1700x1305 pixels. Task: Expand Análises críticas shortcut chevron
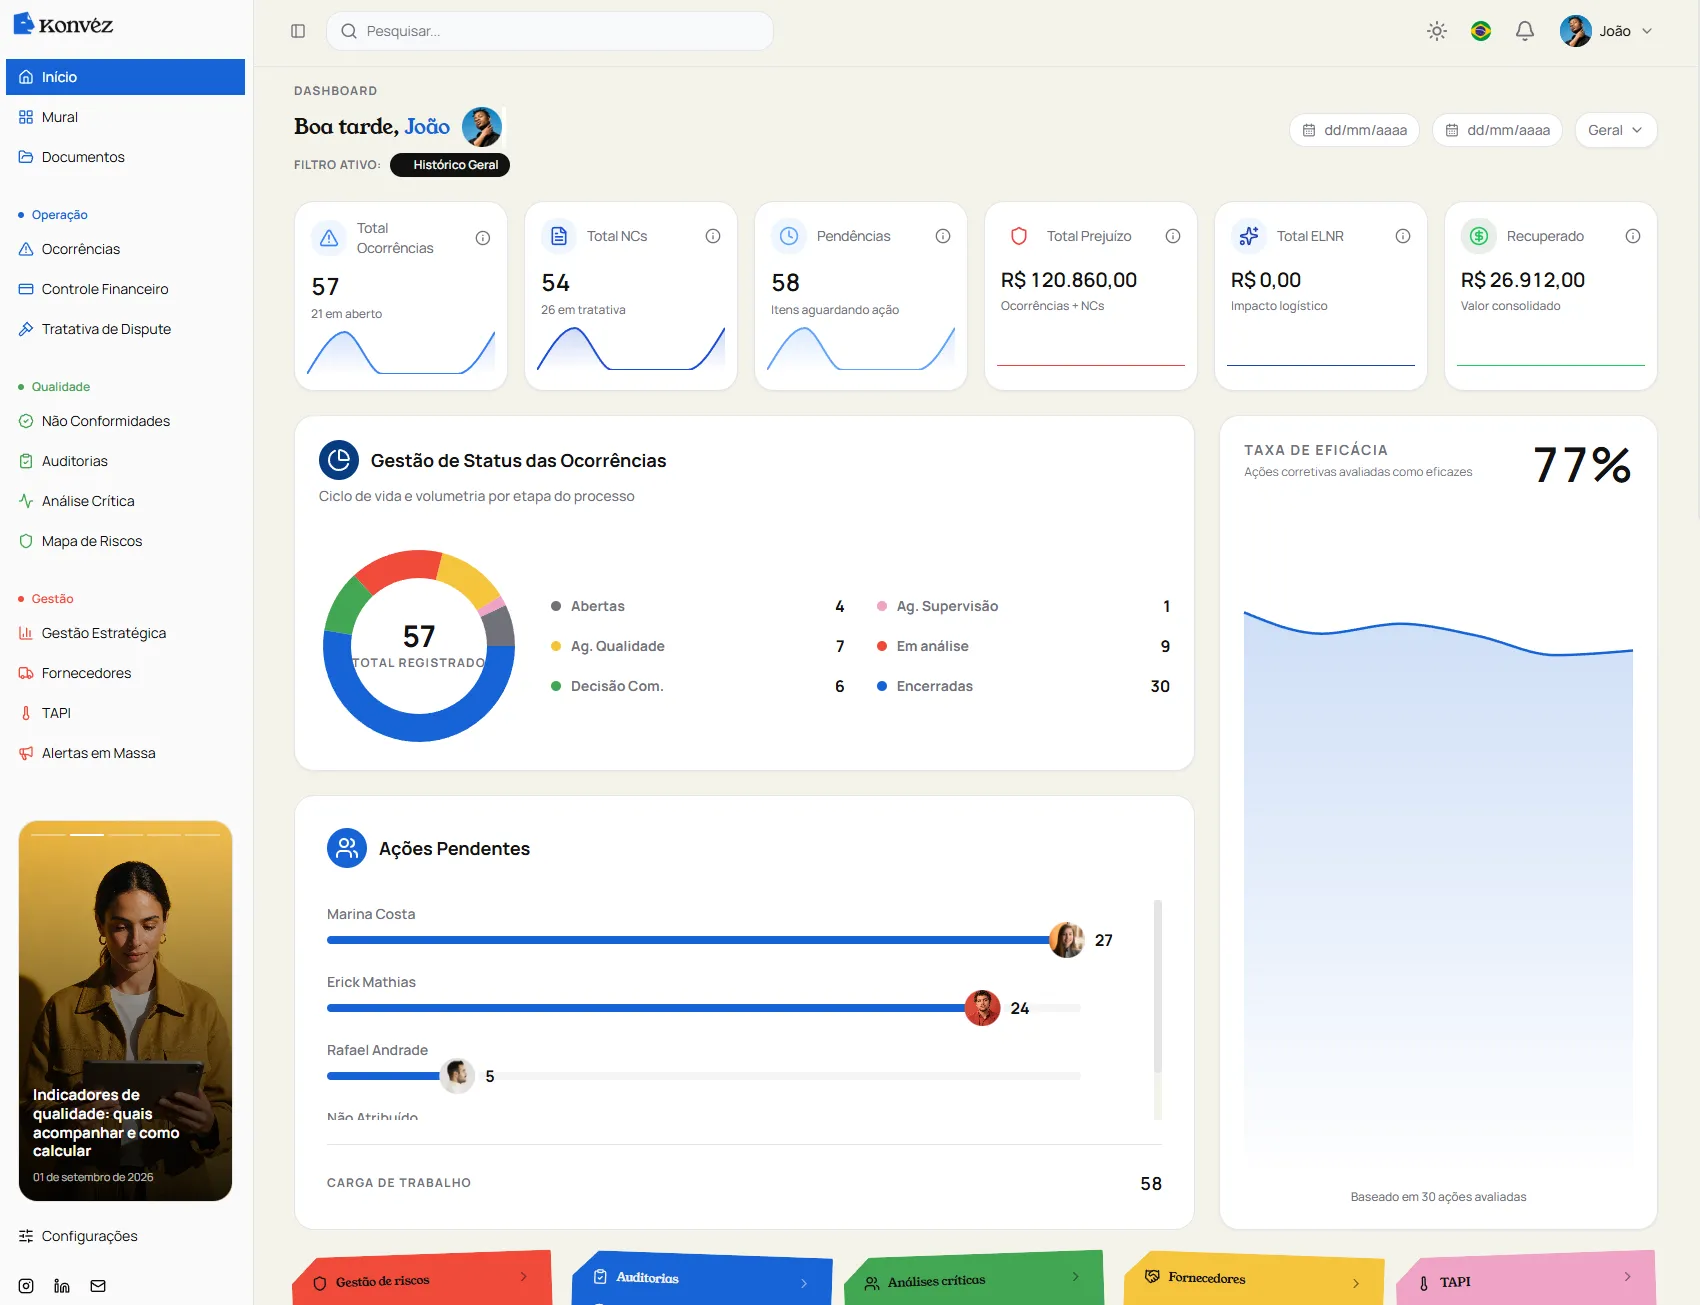tap(1076, 1276)
